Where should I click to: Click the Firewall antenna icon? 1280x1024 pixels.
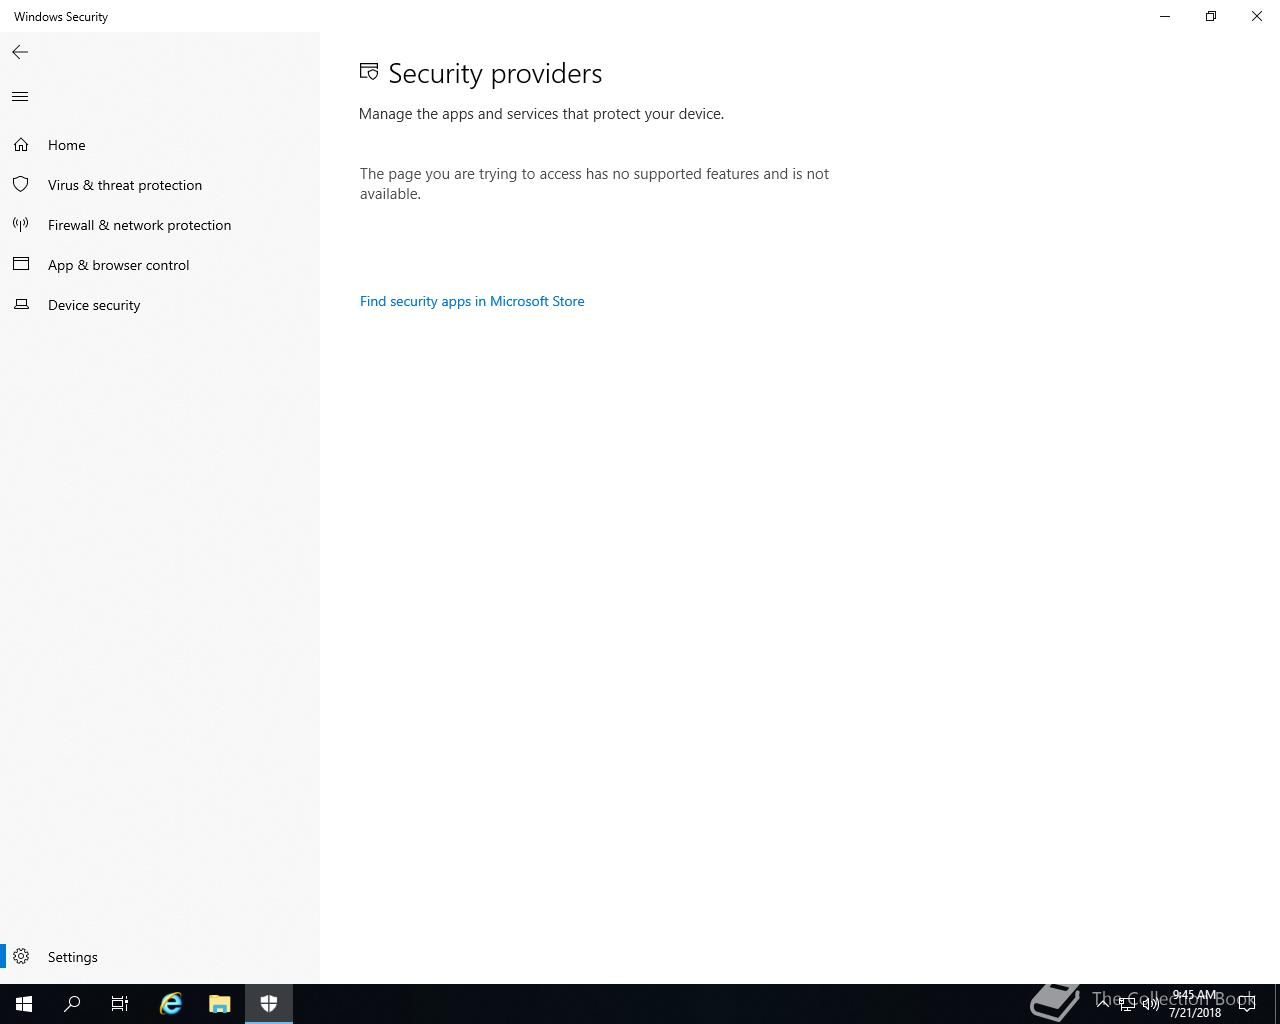(21, 225)
